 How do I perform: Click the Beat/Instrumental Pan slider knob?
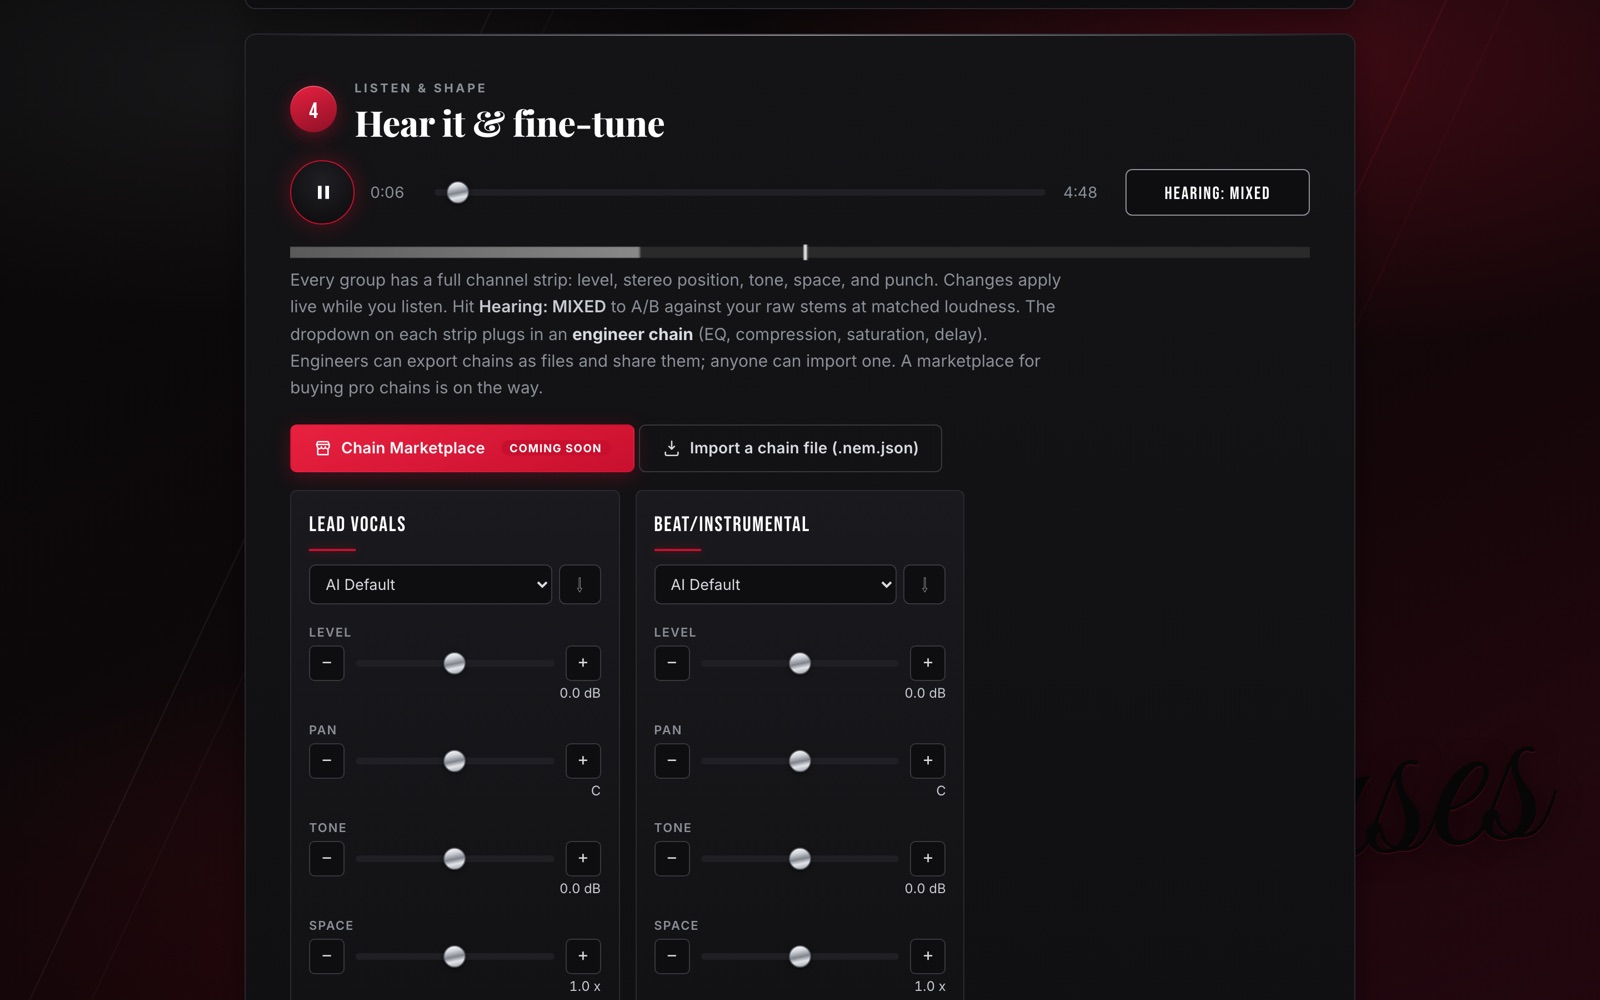800,761
